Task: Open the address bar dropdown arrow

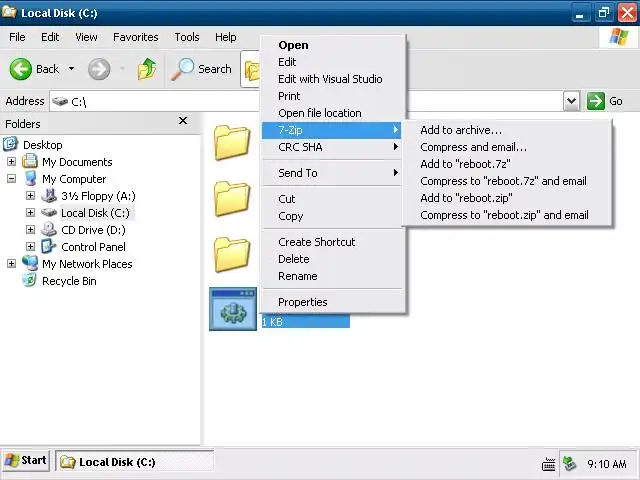Action: [x=571, y=101]
